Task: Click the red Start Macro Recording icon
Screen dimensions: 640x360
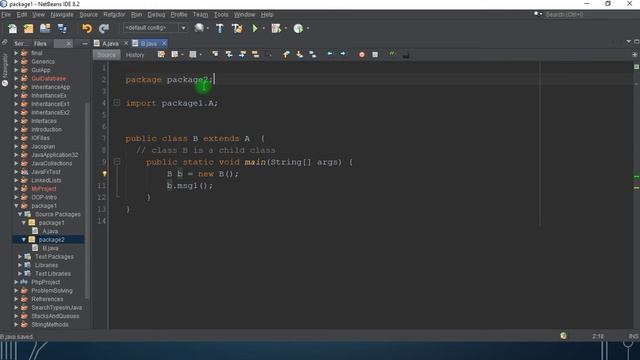Action: point(362,54)
